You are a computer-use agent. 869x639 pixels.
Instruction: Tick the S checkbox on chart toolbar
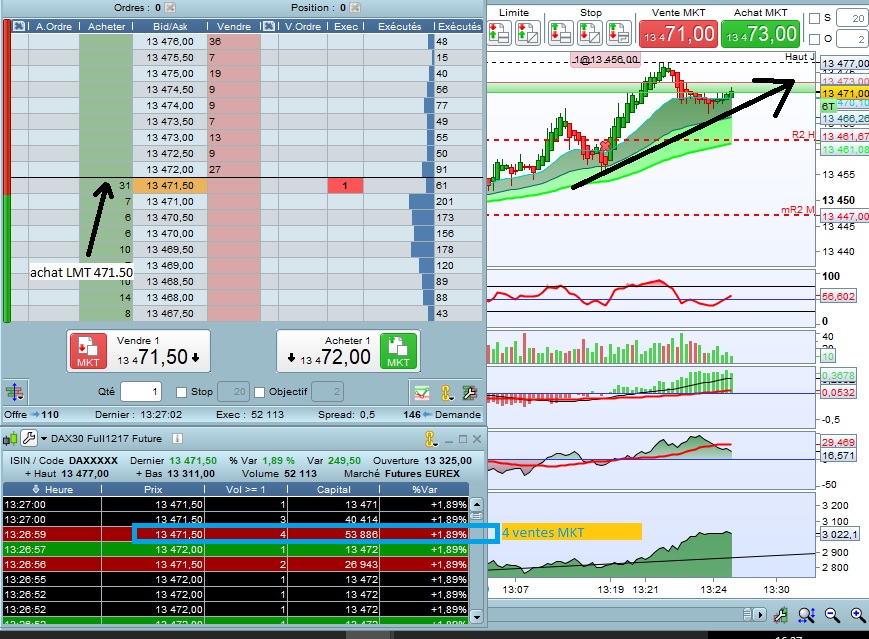[814, 18]
